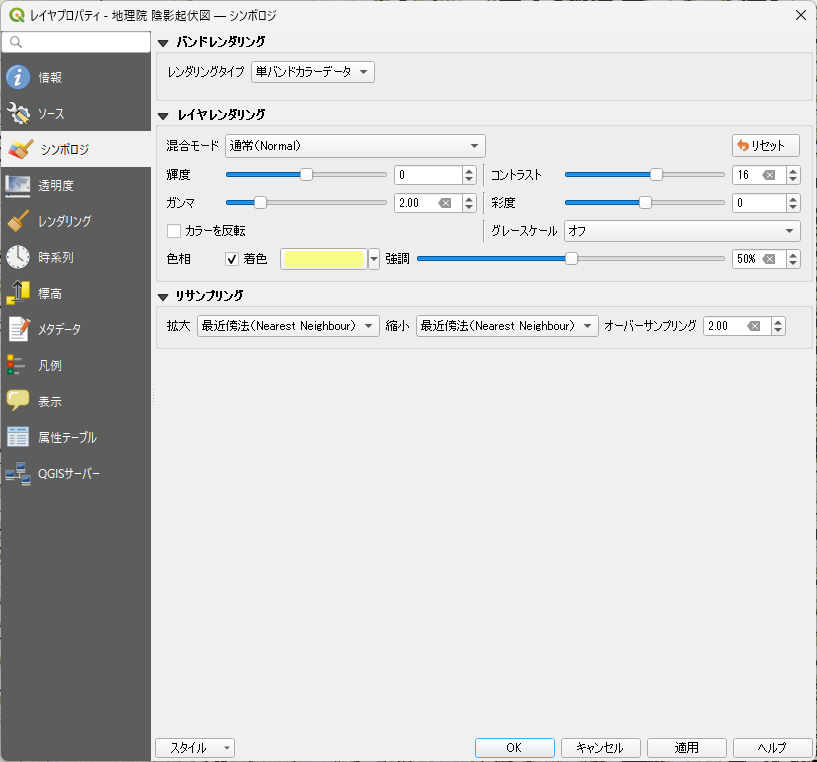817x762 pixels.
Task: Clear the ガンマ value with its clear icon
Action: pyautogui.click(x=445, y=203)
